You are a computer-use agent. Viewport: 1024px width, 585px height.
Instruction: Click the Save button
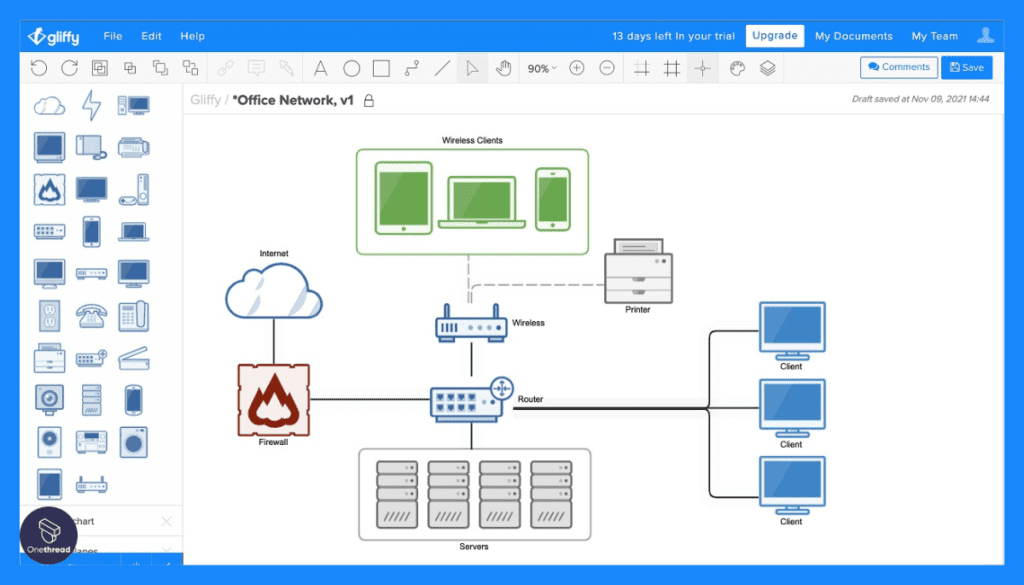pos(967,67)
